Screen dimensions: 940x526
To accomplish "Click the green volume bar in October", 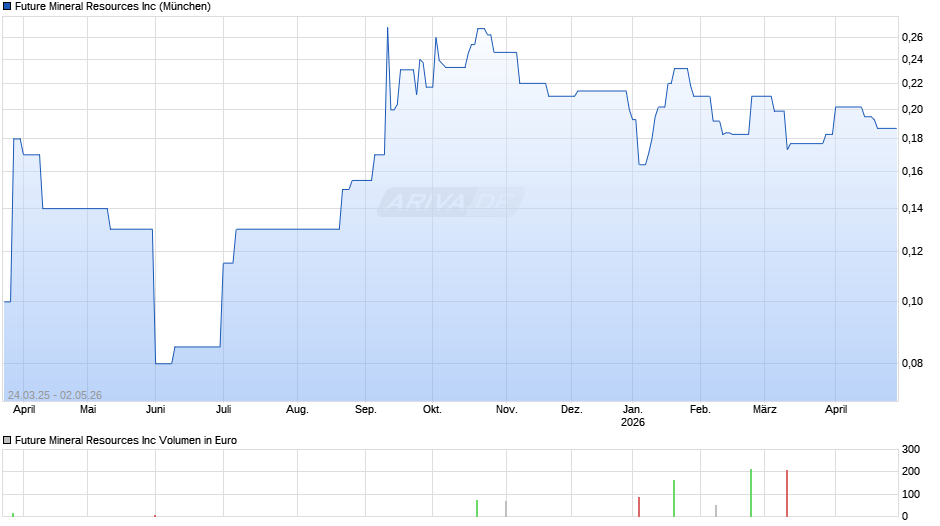I will point(477,509).
